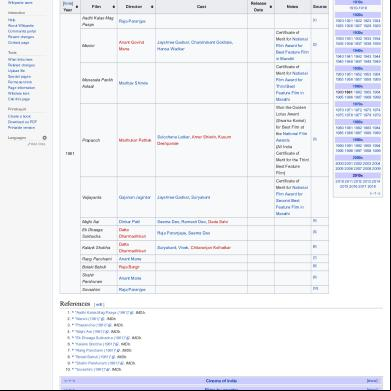Open the Languages settings gear icon

44,138
